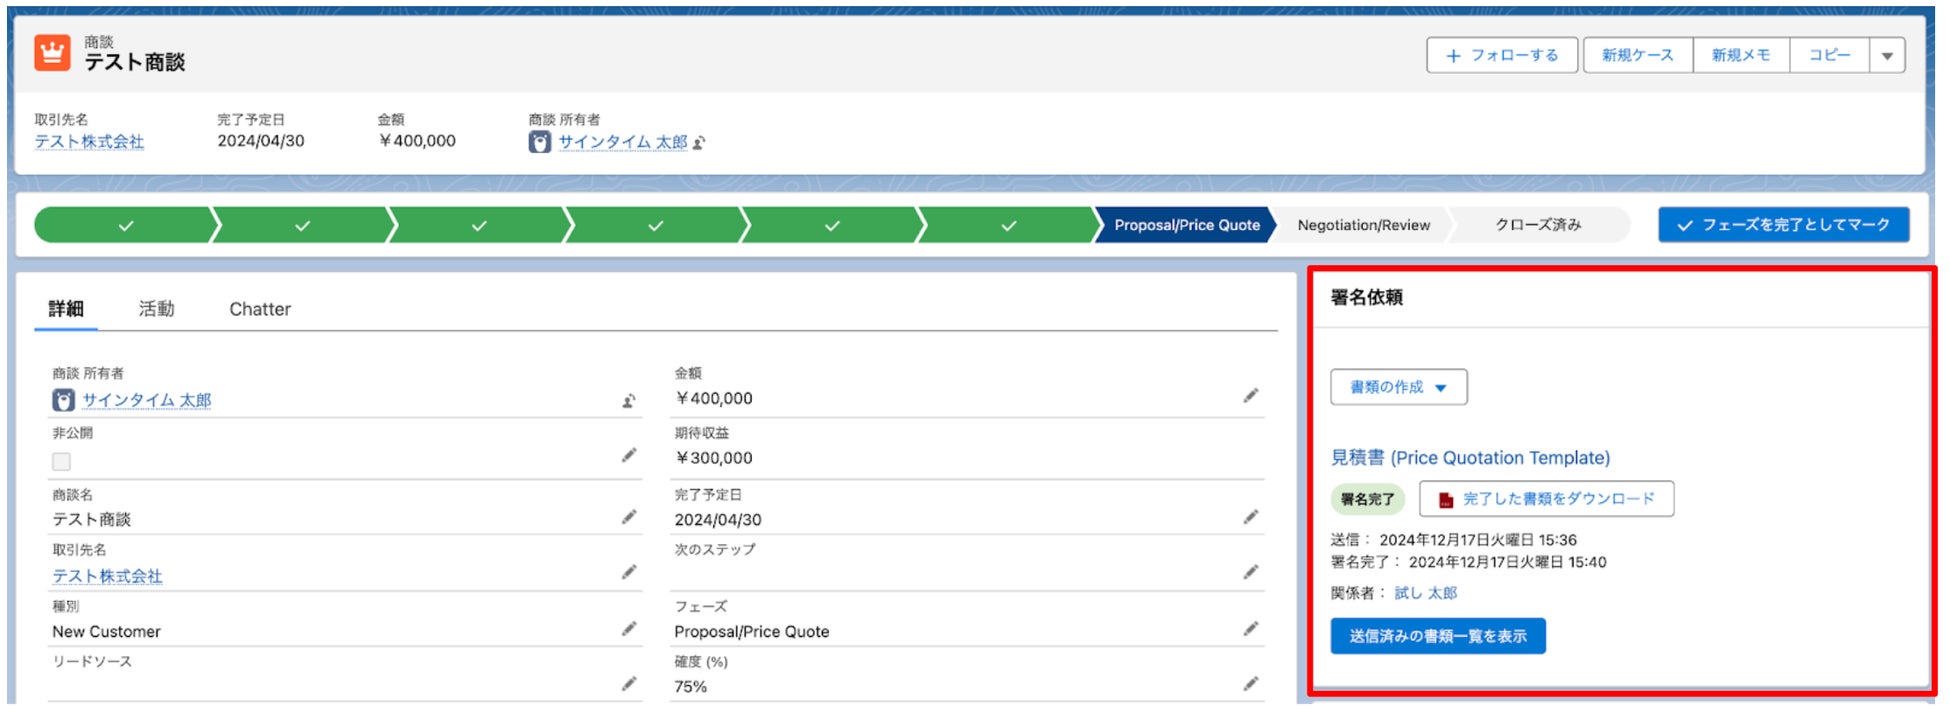Open 見積書 (Price Quotation Template) link

pyautogui.click(x=1470, y=458)
